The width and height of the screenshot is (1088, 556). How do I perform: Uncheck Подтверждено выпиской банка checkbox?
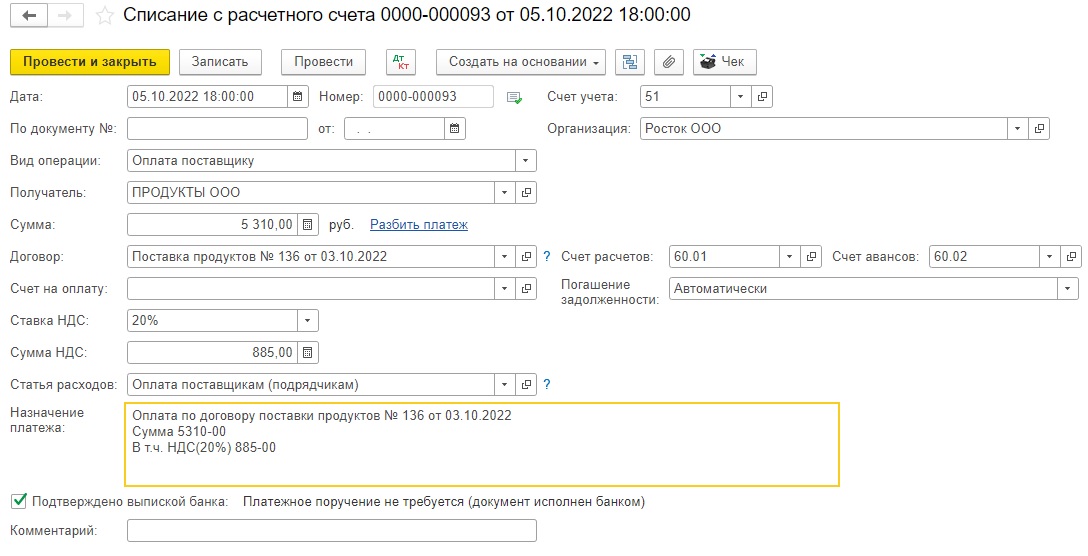click(19, 500)
